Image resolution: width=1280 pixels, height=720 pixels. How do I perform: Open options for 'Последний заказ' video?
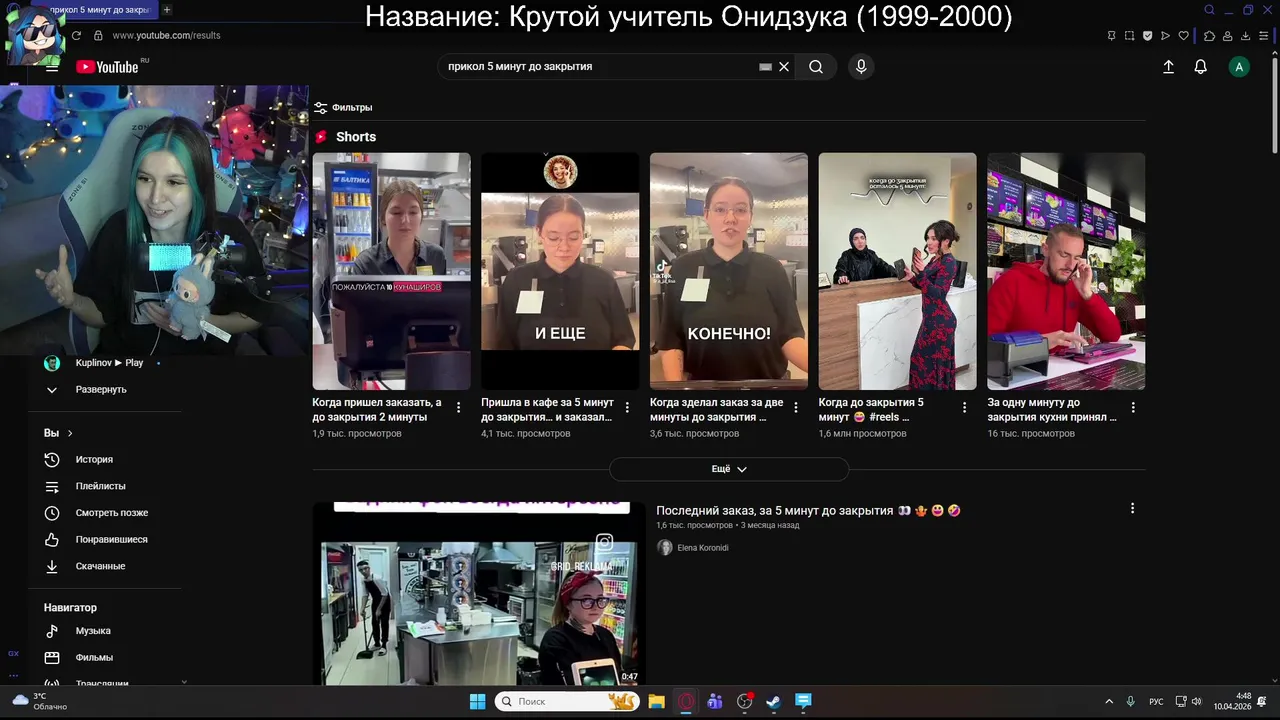(x=1132, y=509)
